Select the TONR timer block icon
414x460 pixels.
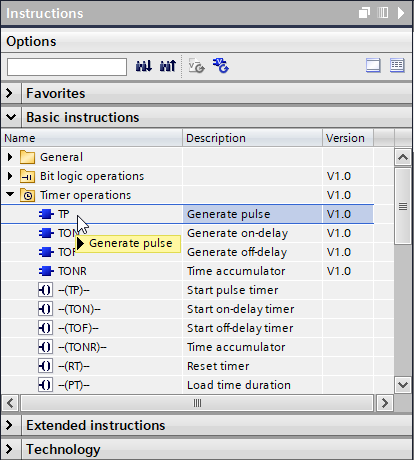tap(46, 271)
